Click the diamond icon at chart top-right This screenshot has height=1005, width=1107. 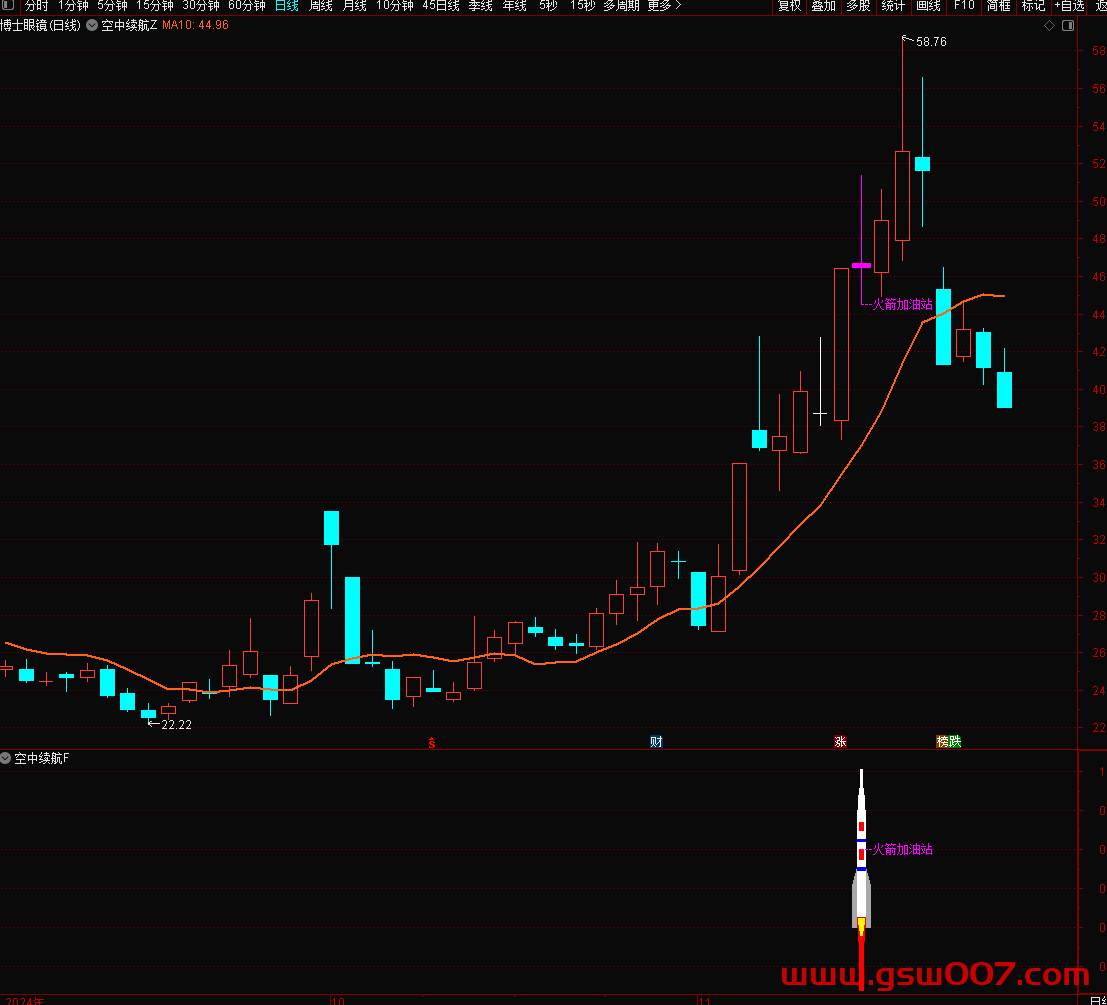1049,25
